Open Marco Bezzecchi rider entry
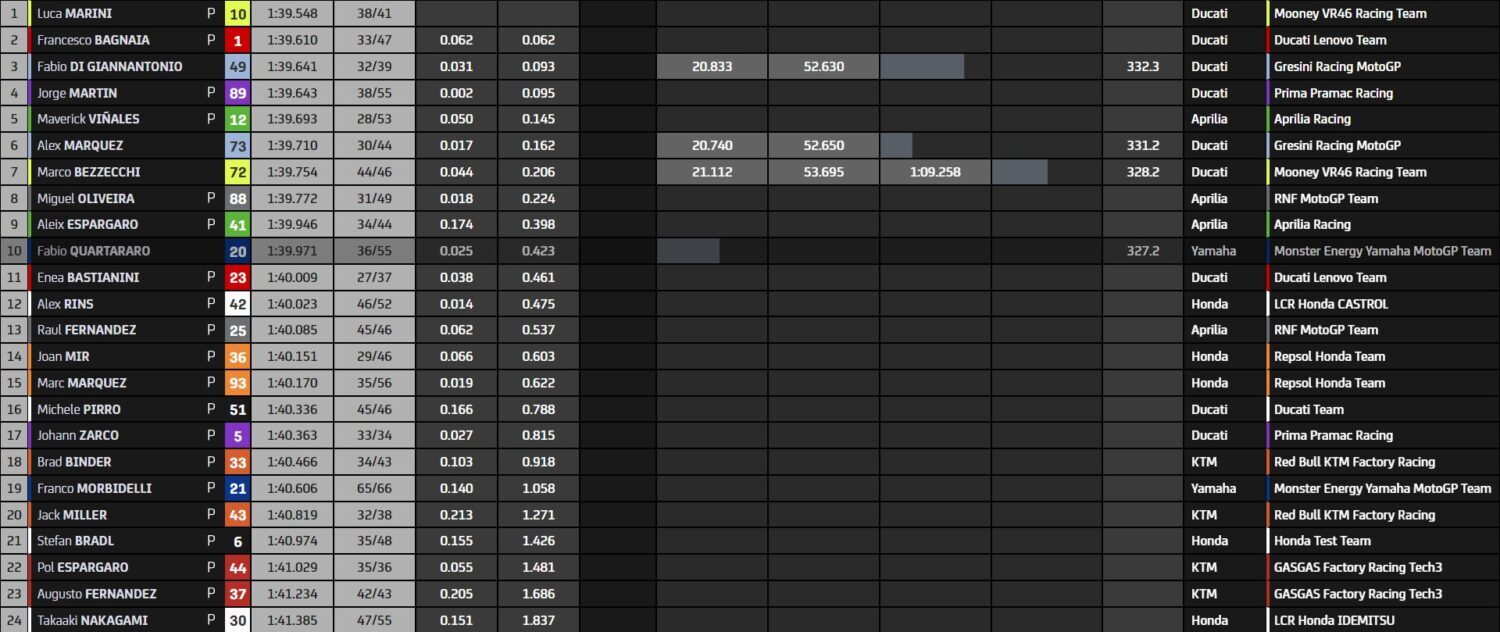Viewport: 1500px width, 632px height. pyautogui.click(x=88, y=172)
